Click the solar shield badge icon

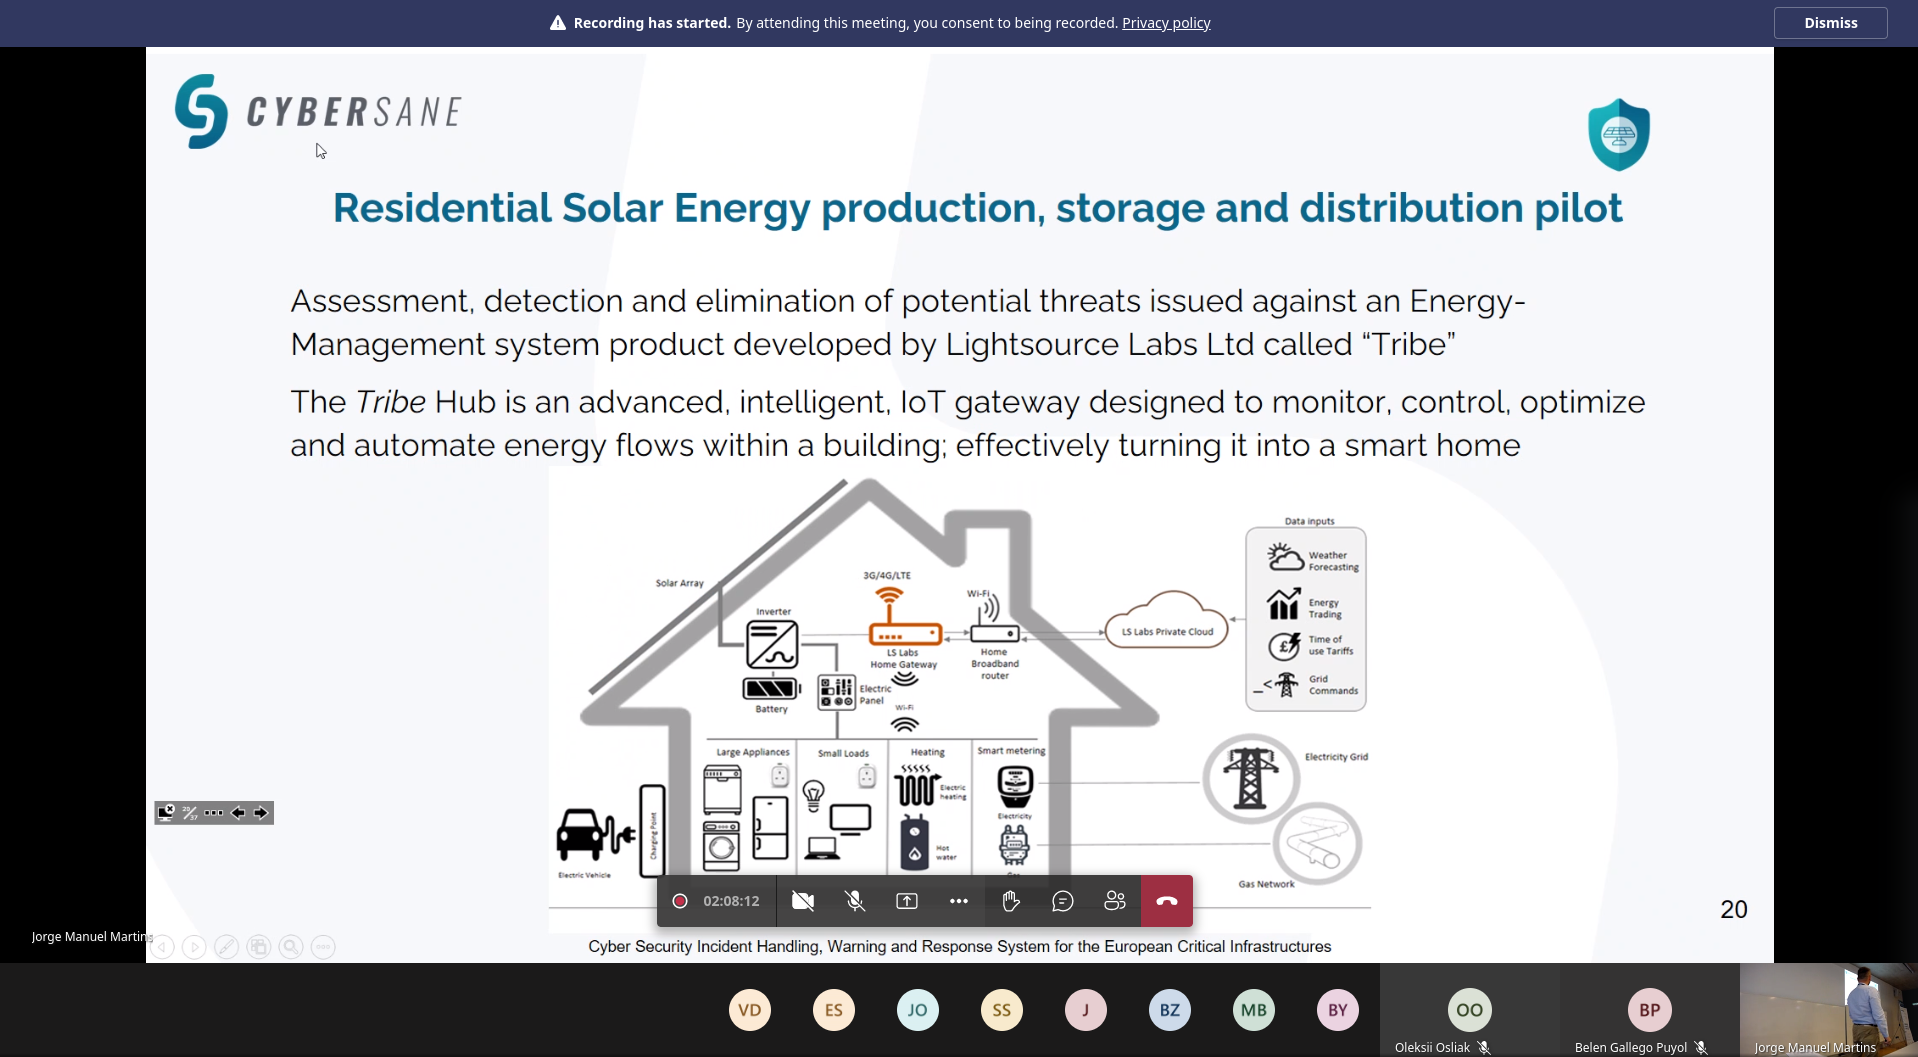pos(1619,134)
